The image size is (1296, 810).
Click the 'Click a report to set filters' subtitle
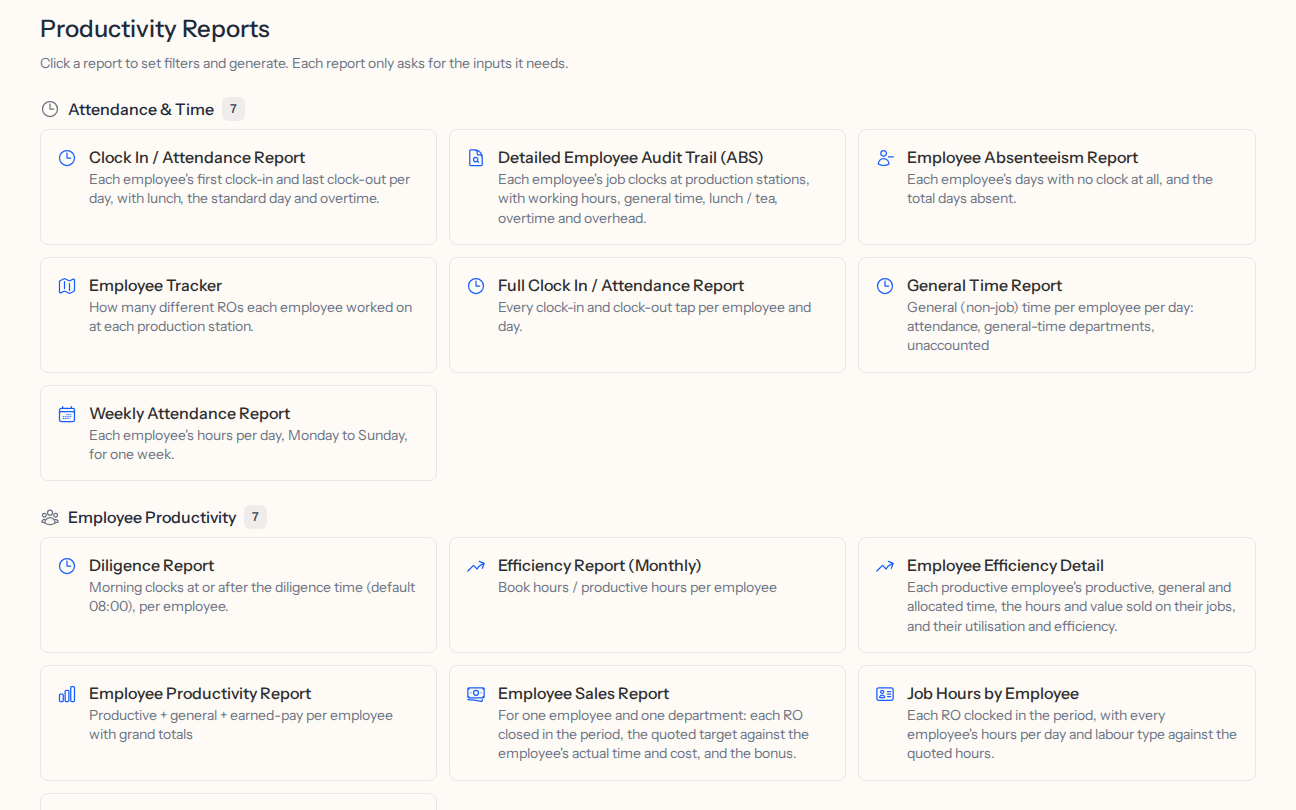pyautogui.click(x=304, y=64)
